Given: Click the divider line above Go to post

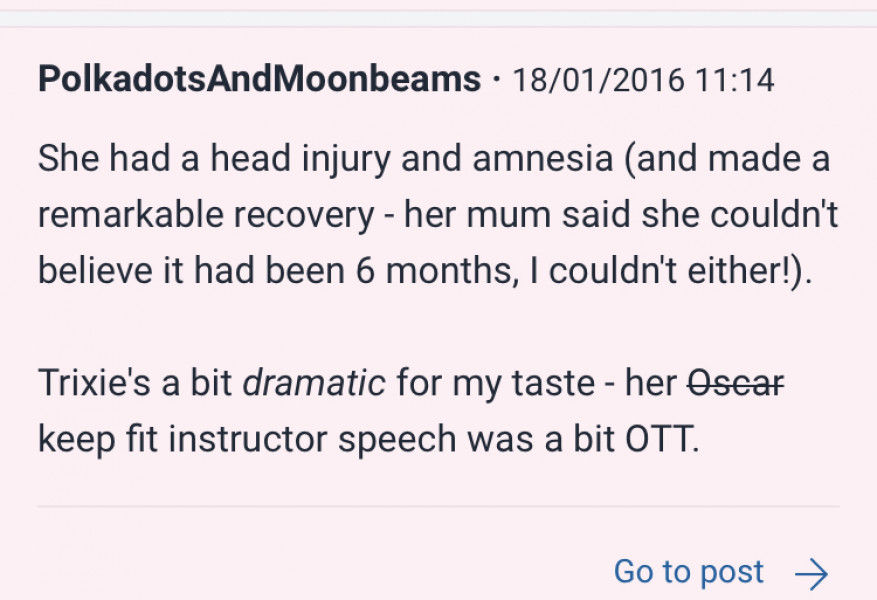Looking at the screenshot, I should [438, 507].
